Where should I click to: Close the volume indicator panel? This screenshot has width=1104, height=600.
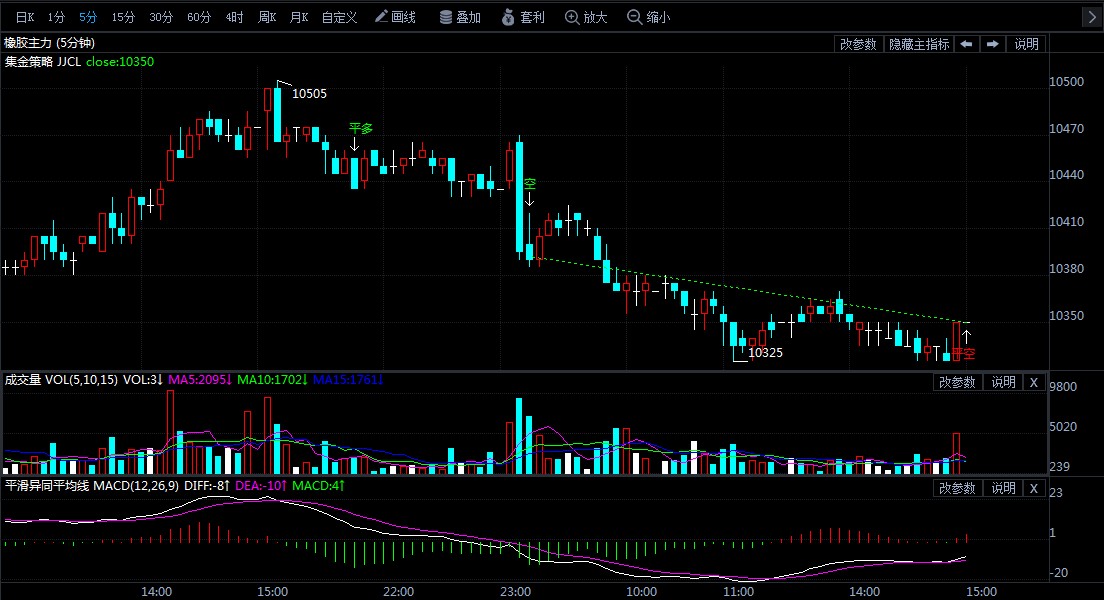(1034, 382)
